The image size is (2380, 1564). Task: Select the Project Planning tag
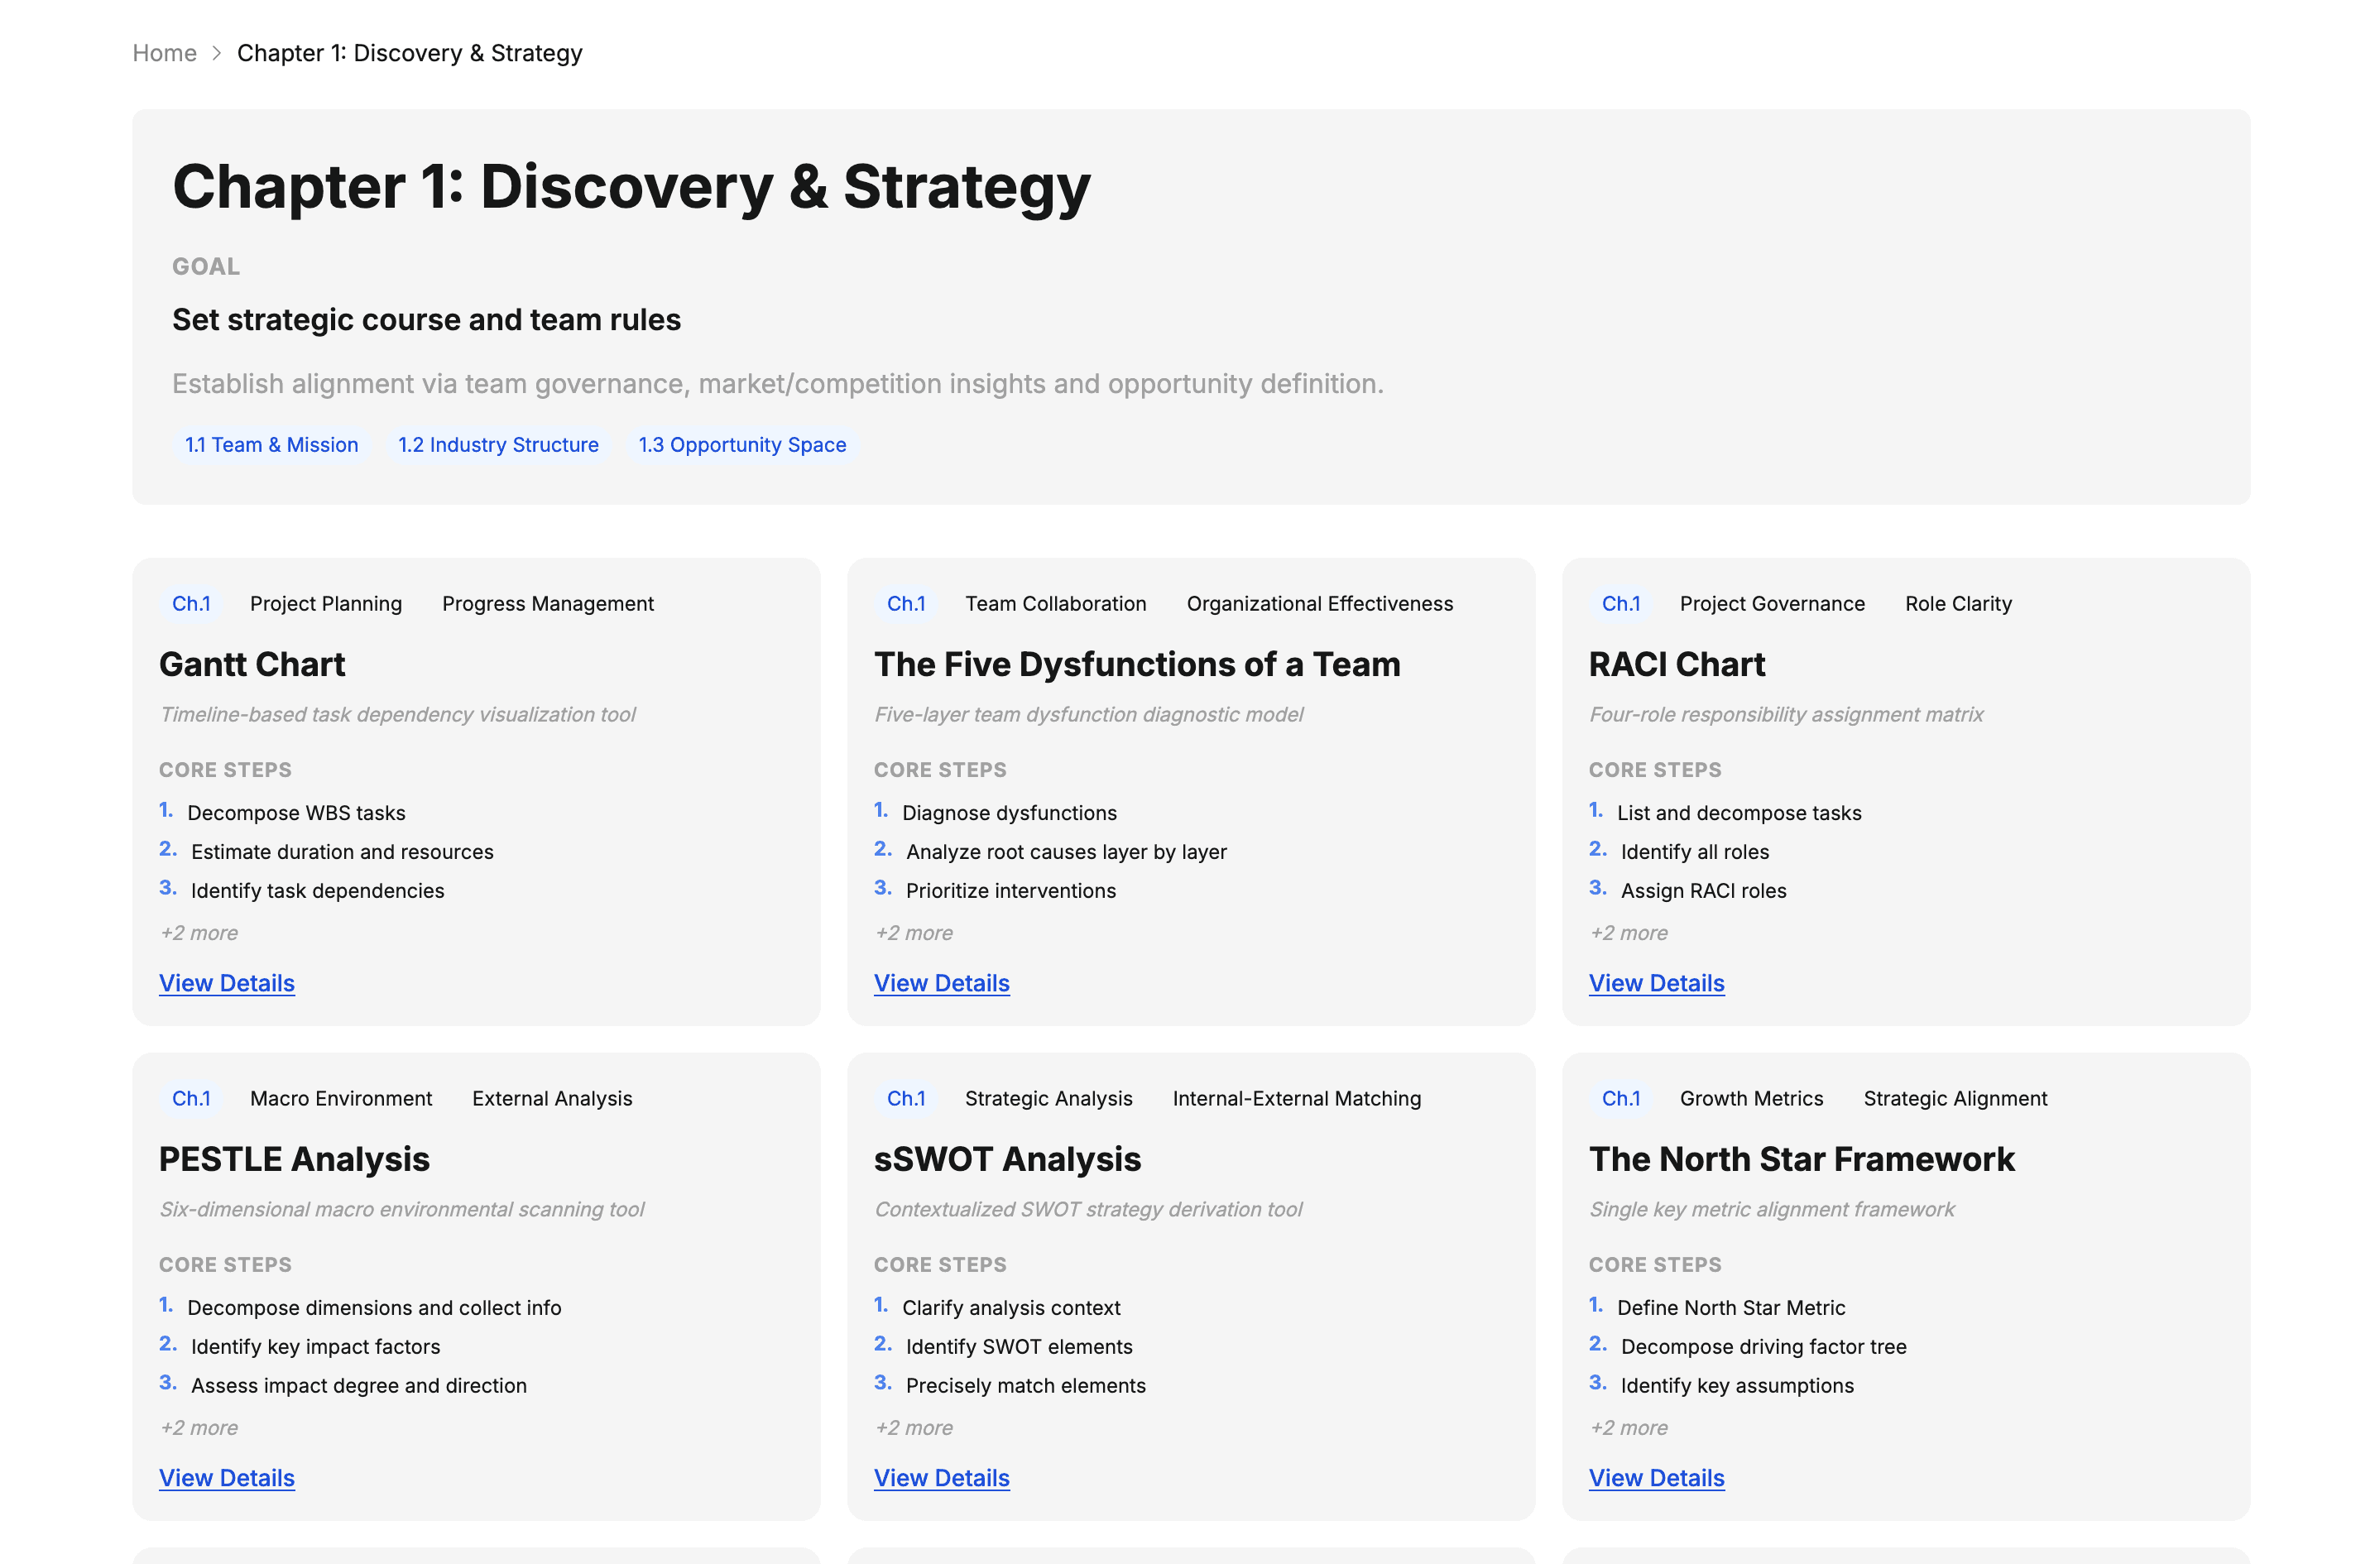coord(326,604)
